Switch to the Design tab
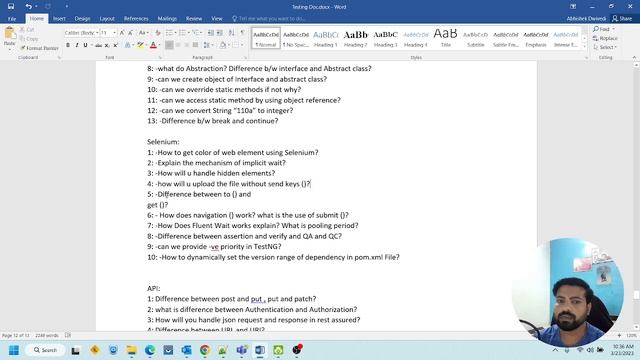 pyautogui.click(x=82, y=19)
